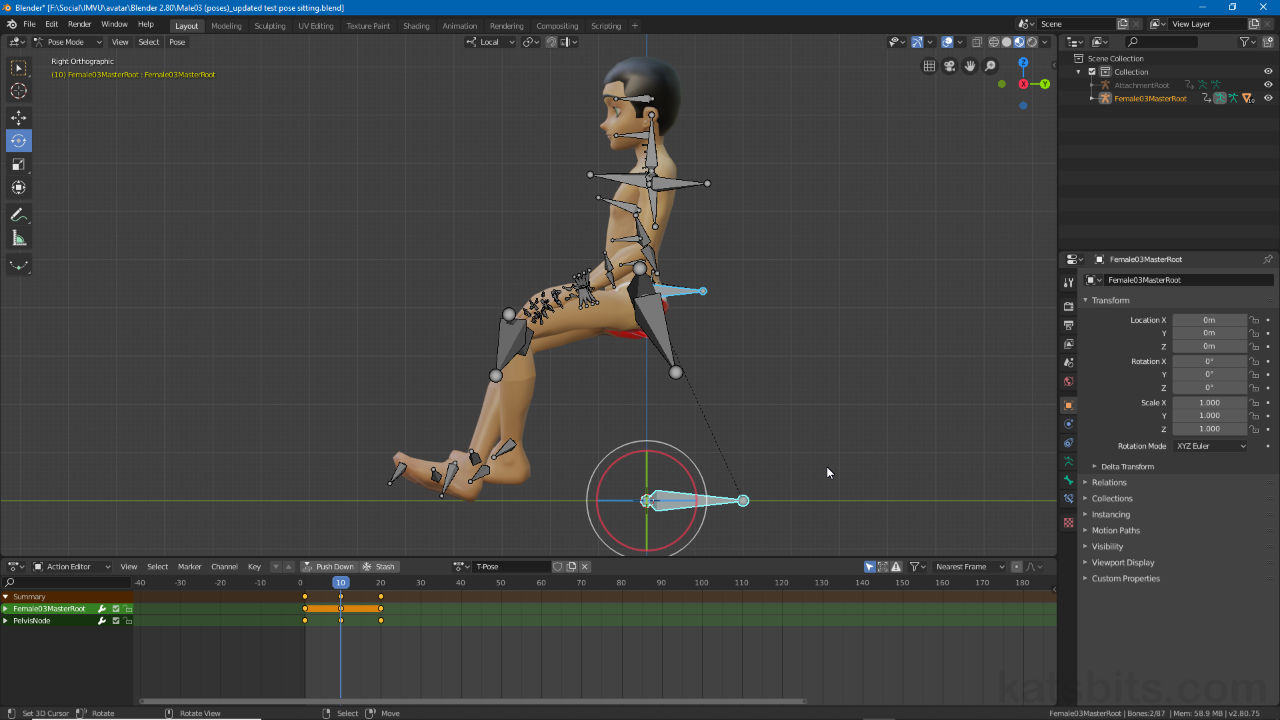1280x720 pixels.
Task: Choose the Annotate pencil tool
Action: (19, 215)
